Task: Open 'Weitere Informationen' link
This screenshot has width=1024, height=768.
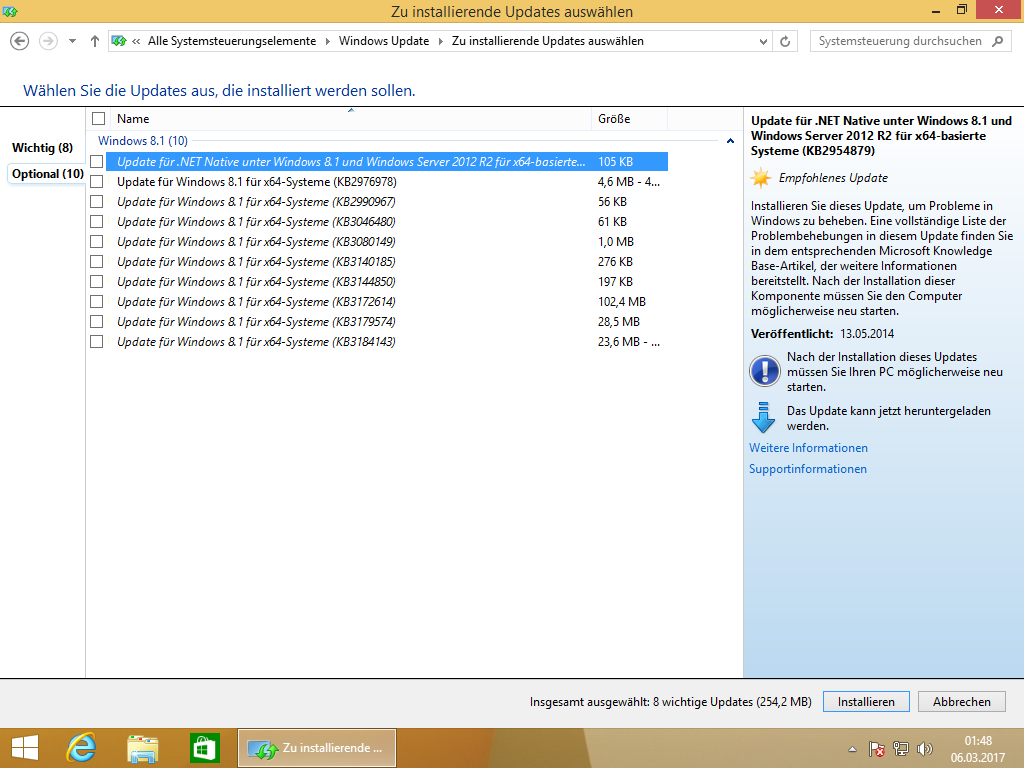Action: [x=808, y=448]
